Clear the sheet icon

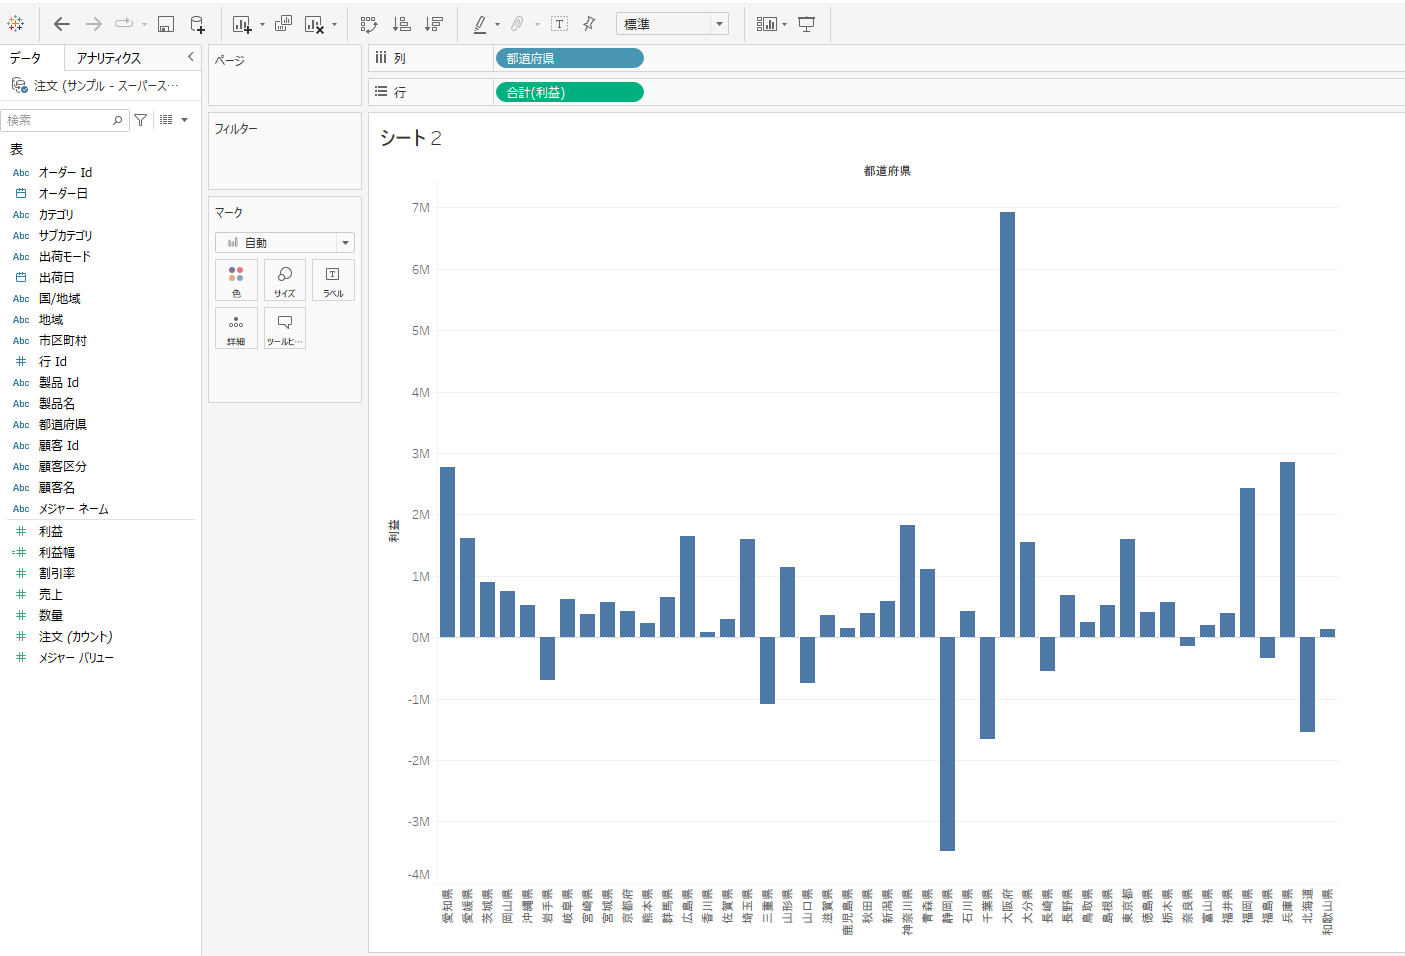click(314, 24)
